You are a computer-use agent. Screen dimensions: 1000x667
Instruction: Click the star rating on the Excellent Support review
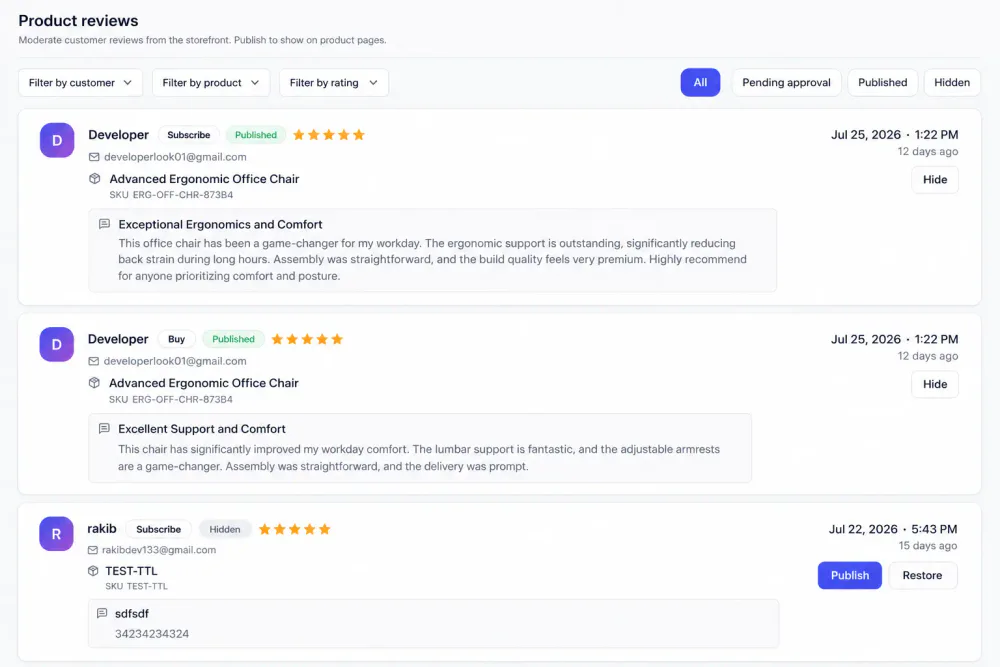point(307,339)
